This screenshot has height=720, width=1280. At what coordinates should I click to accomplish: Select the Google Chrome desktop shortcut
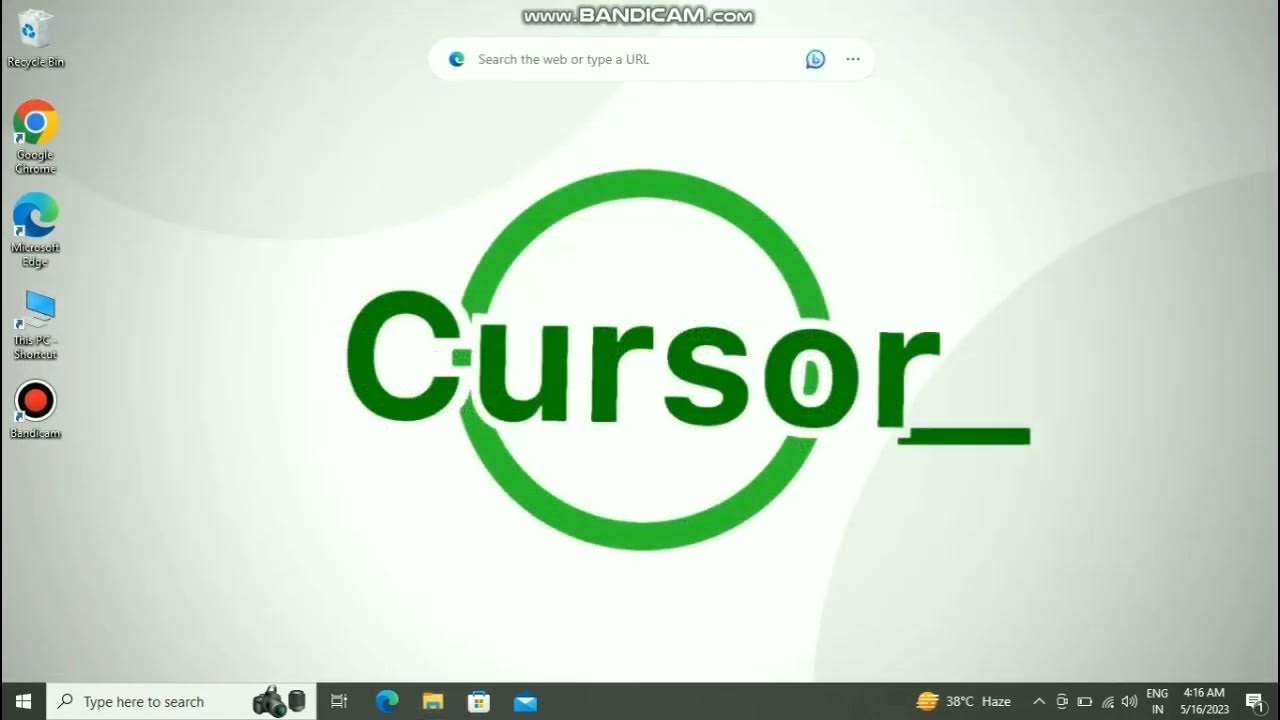point(35,137)
